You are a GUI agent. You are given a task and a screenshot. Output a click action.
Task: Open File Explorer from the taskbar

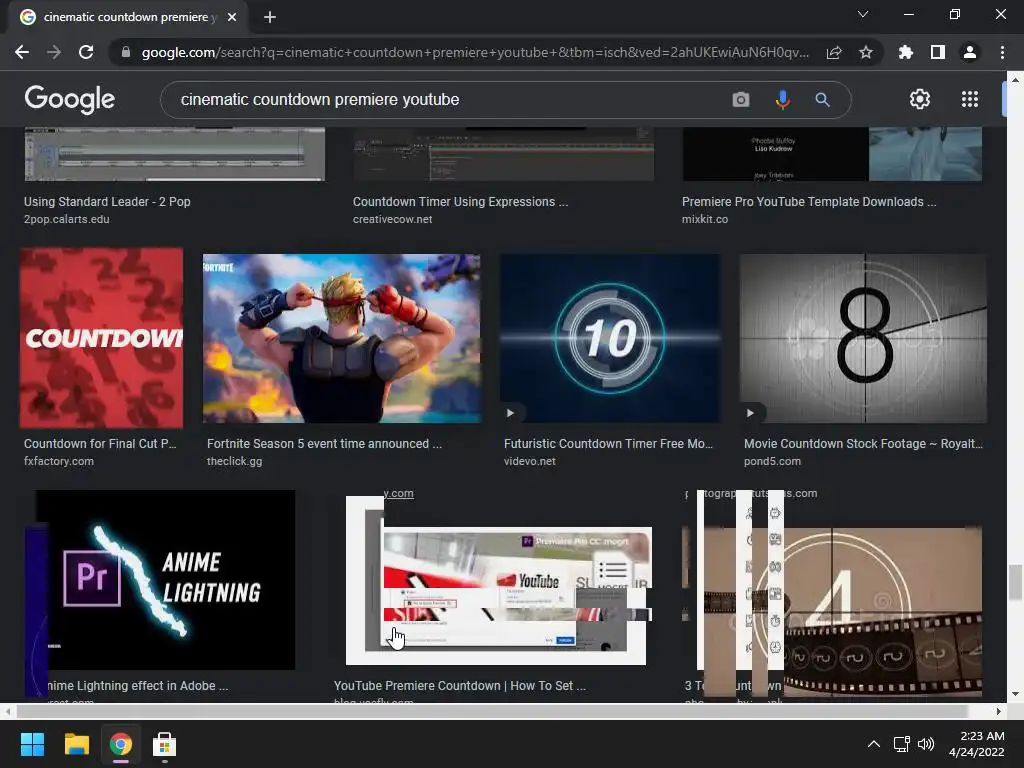point(76,744)
